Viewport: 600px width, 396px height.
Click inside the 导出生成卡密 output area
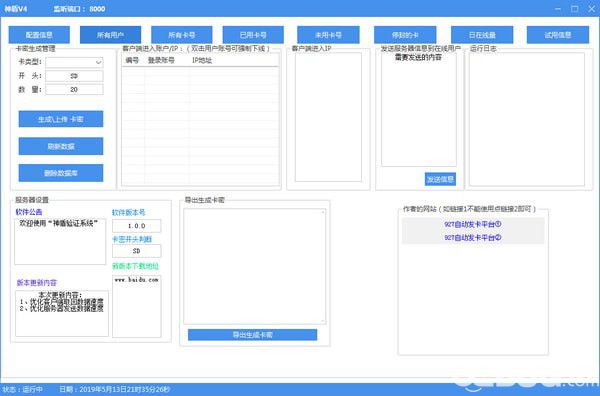[255, 266]
